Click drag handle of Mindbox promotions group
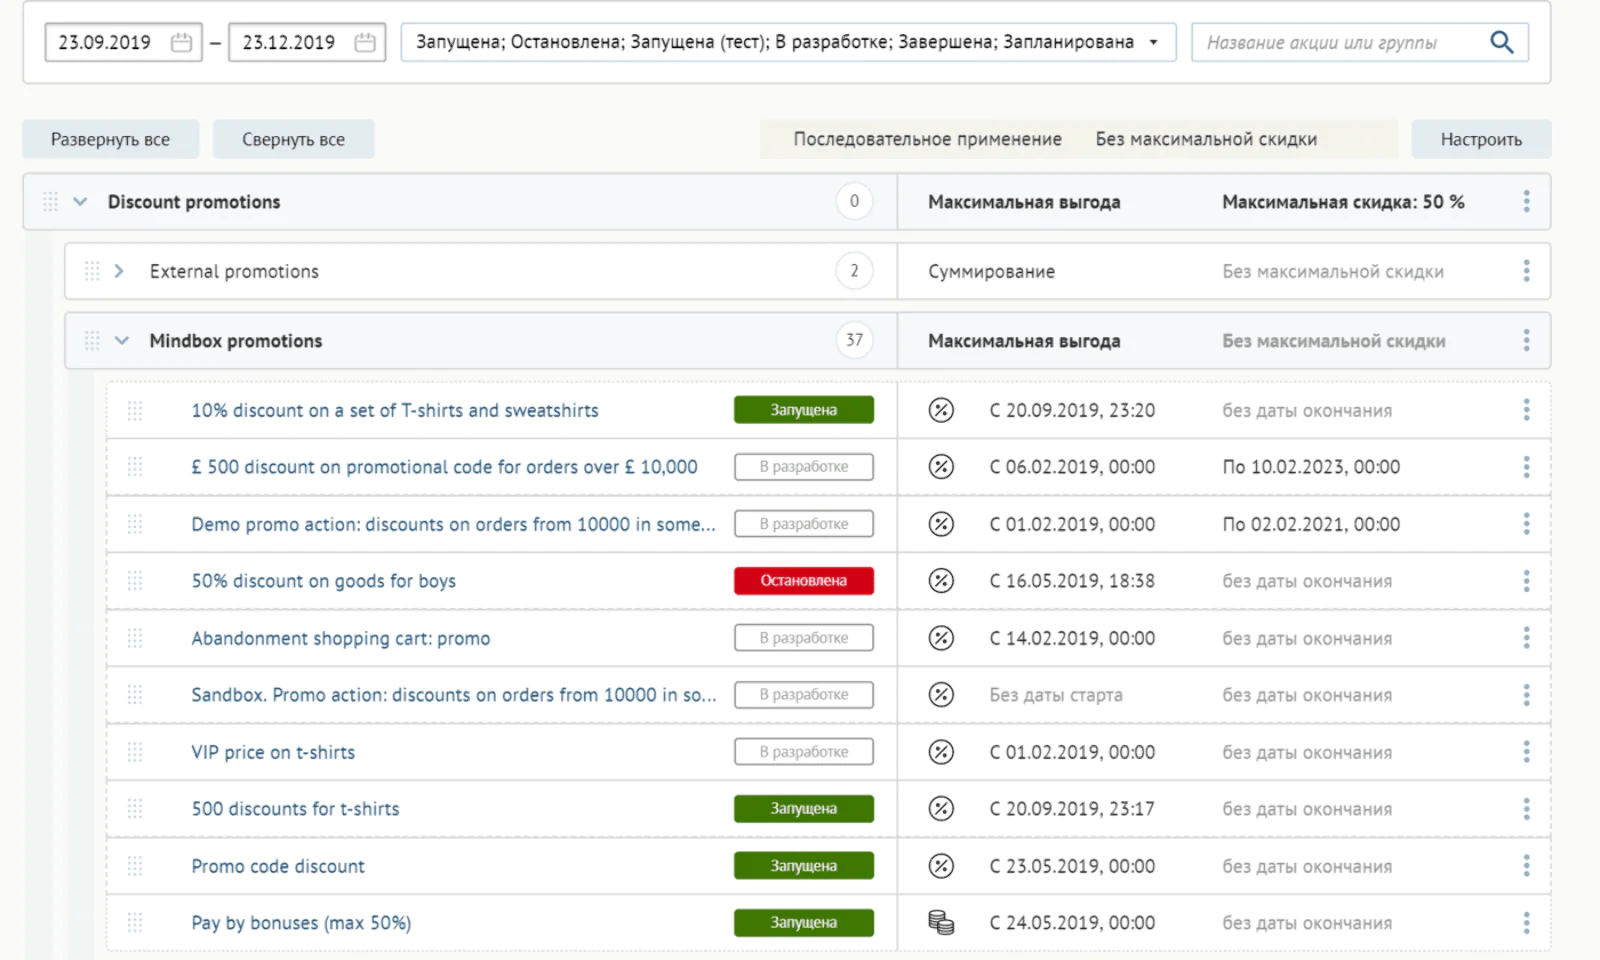 coord(92,341)
